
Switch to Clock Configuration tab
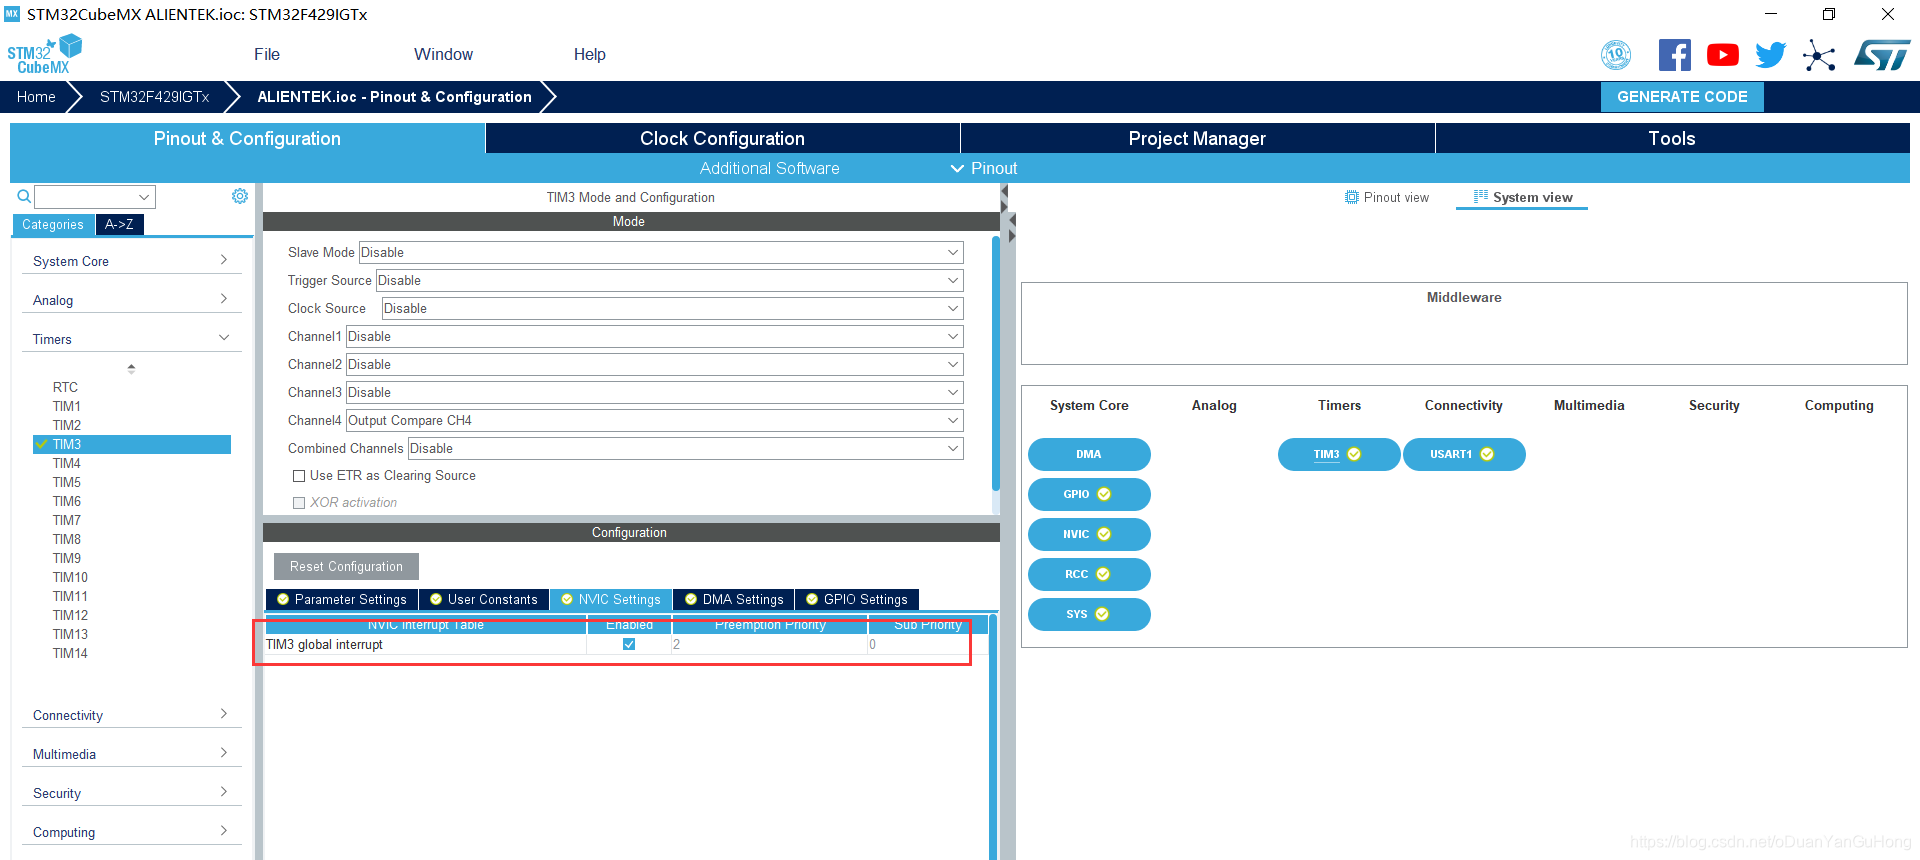point(722,138)
